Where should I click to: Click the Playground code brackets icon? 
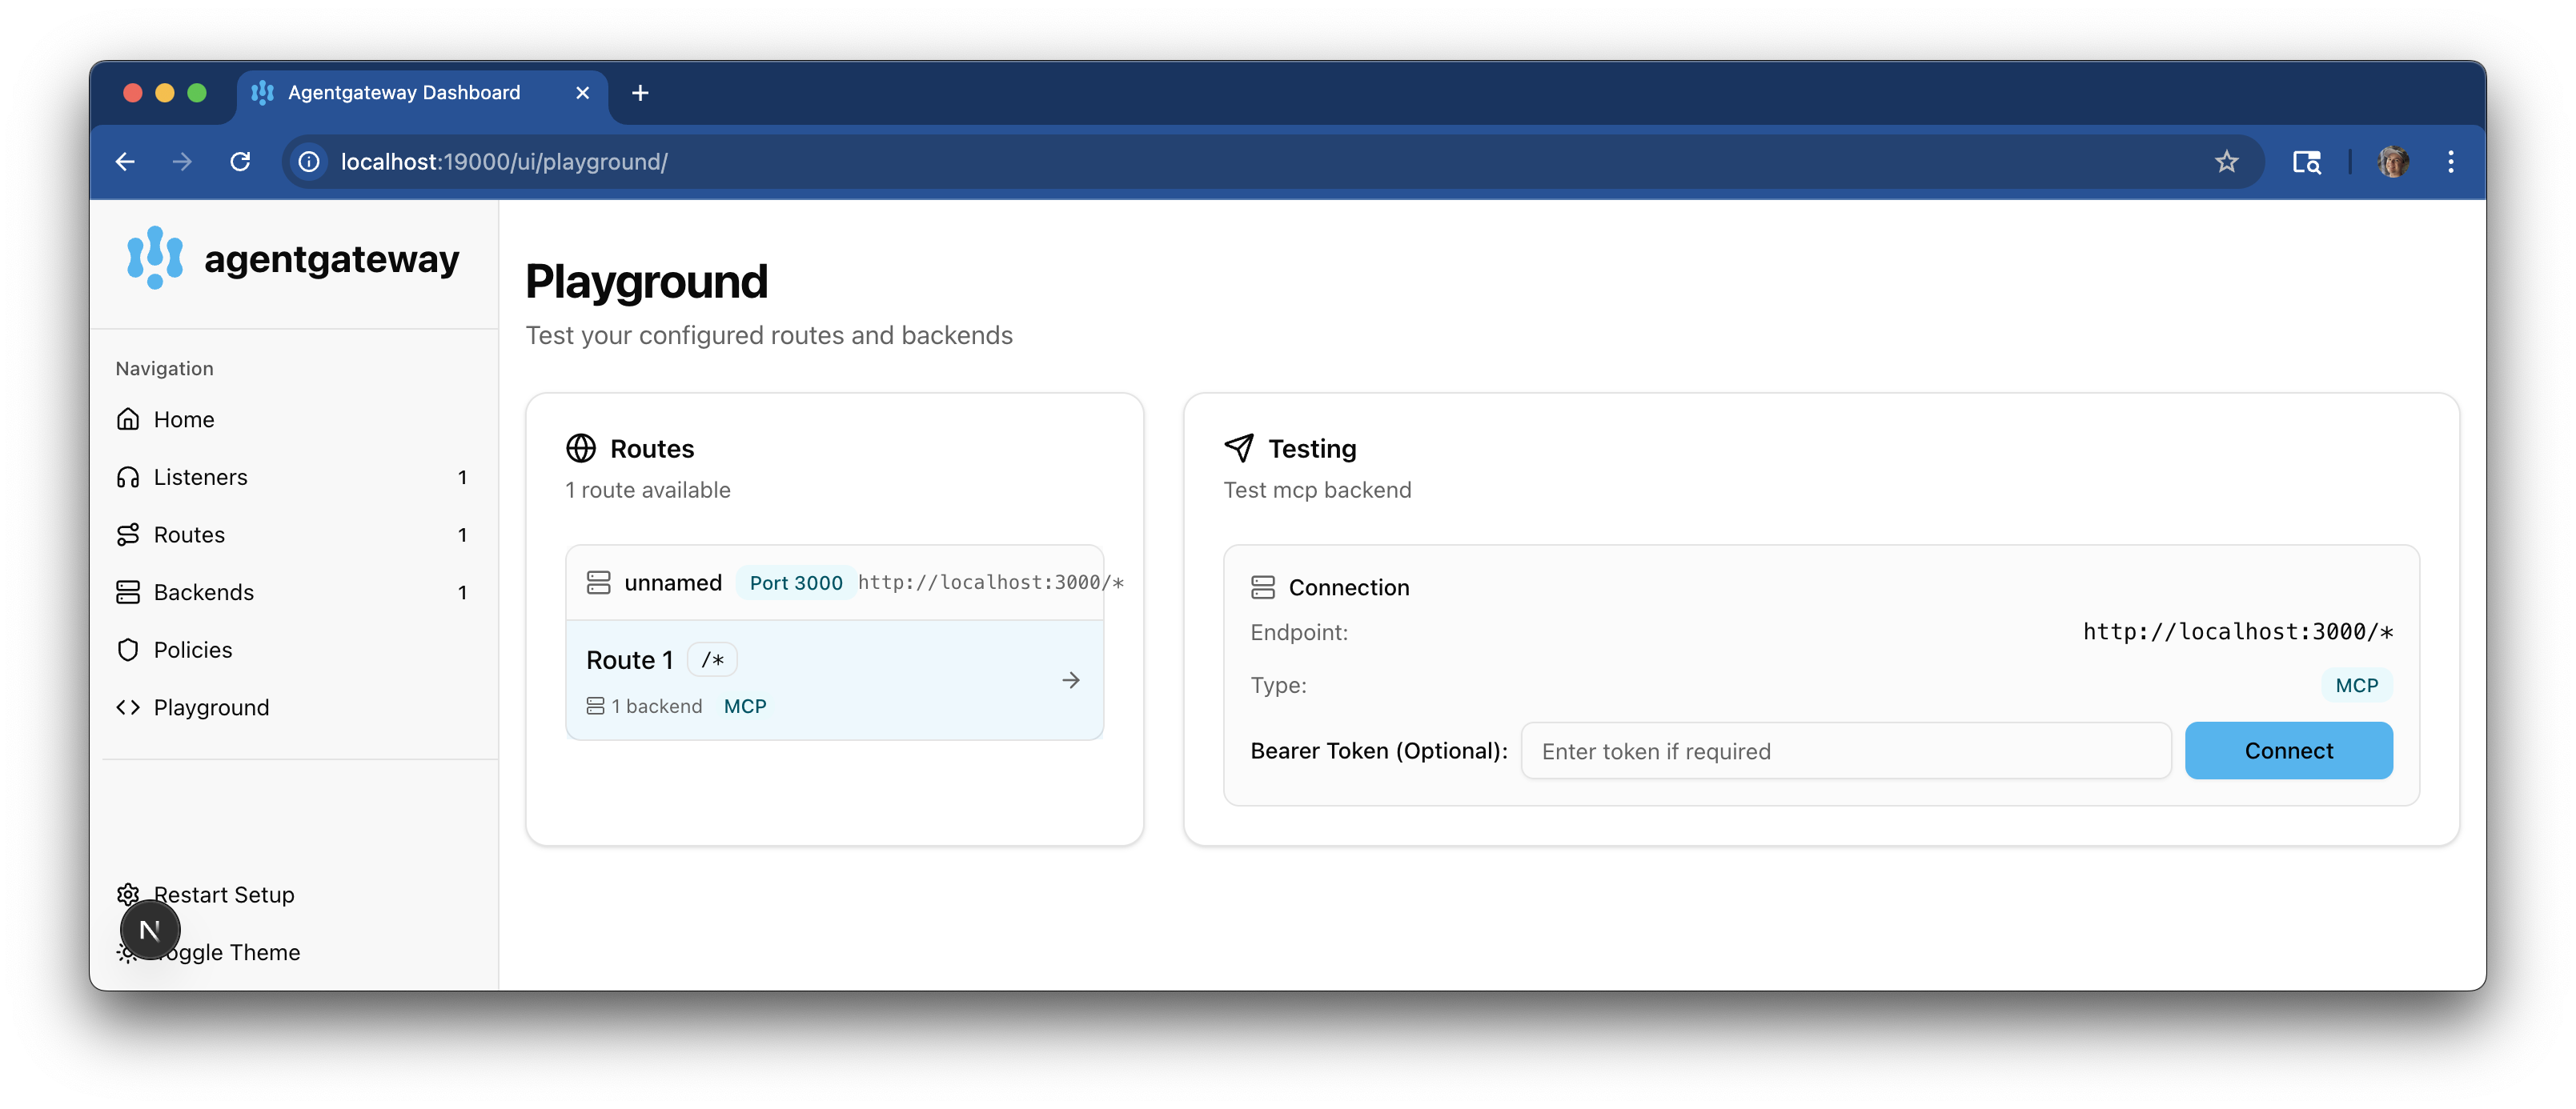coord(128,707)
